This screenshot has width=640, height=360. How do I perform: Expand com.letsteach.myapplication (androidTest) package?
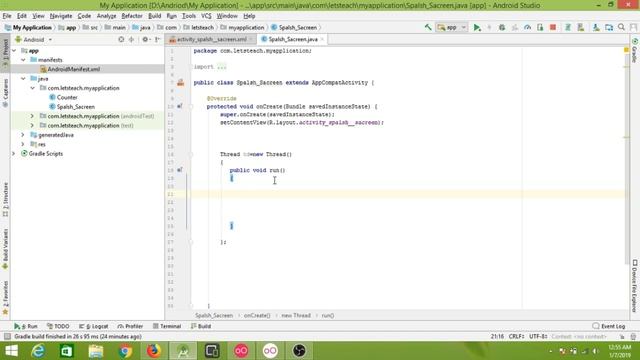coord(32,116)
